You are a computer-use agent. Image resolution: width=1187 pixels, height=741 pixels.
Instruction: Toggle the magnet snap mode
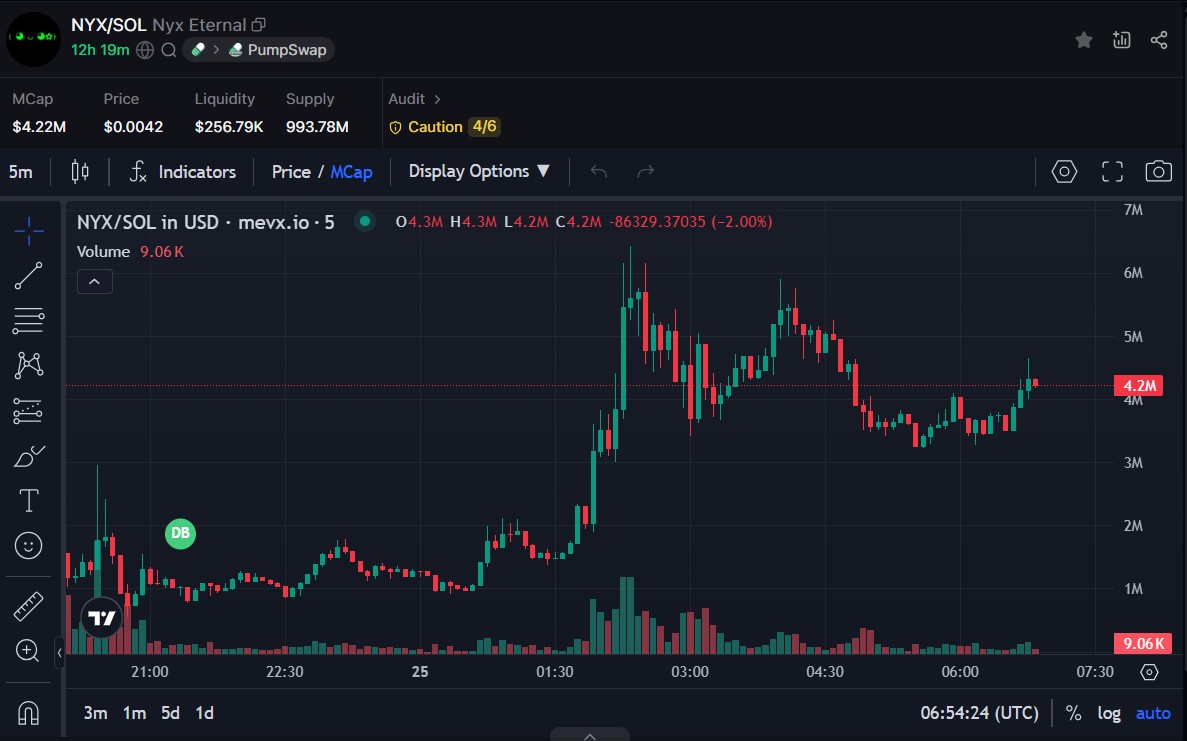[x=28, y=714]
